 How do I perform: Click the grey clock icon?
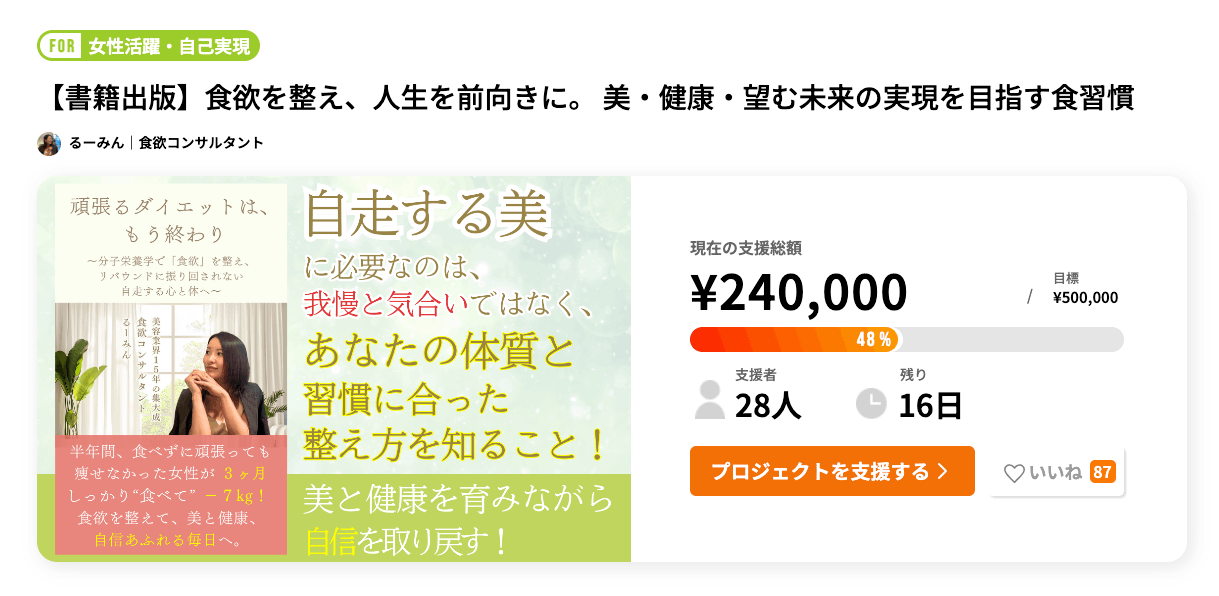[871, 403]
